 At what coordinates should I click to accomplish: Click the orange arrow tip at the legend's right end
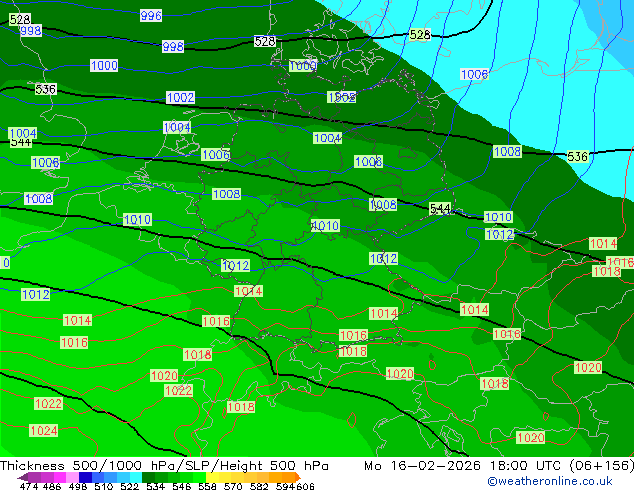coord(298,477)
